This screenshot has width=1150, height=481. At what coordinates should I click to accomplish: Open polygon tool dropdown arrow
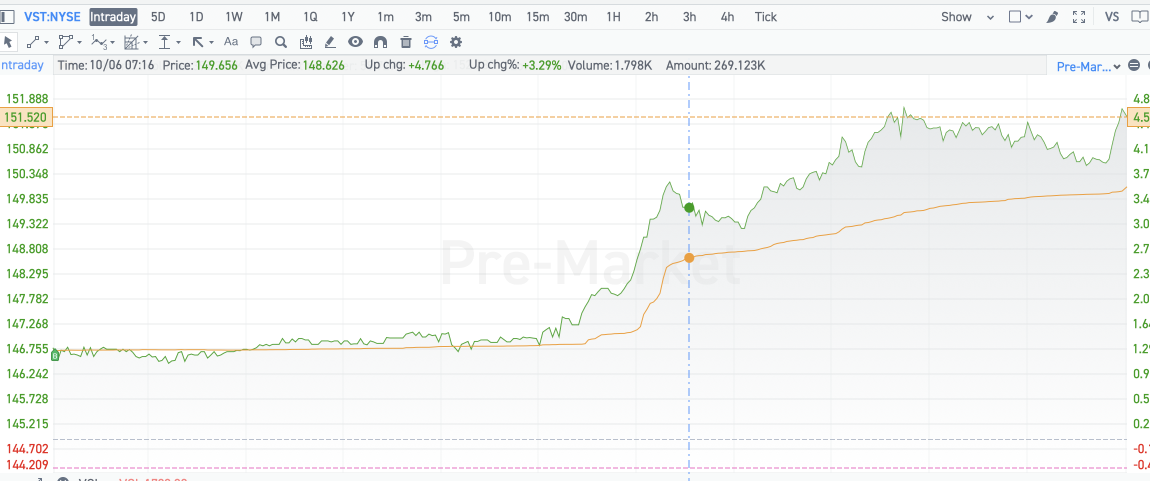78,43
